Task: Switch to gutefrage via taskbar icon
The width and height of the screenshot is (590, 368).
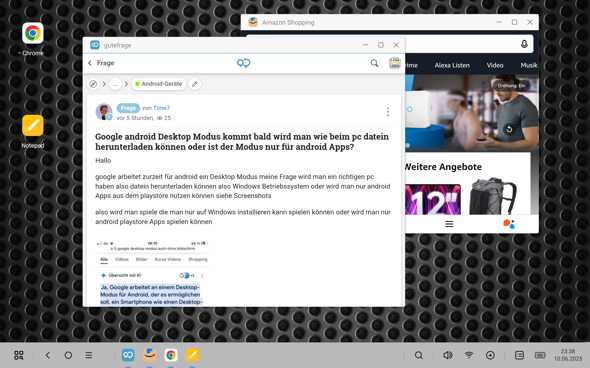Action: pyautogui.click(x=128, y=355)
